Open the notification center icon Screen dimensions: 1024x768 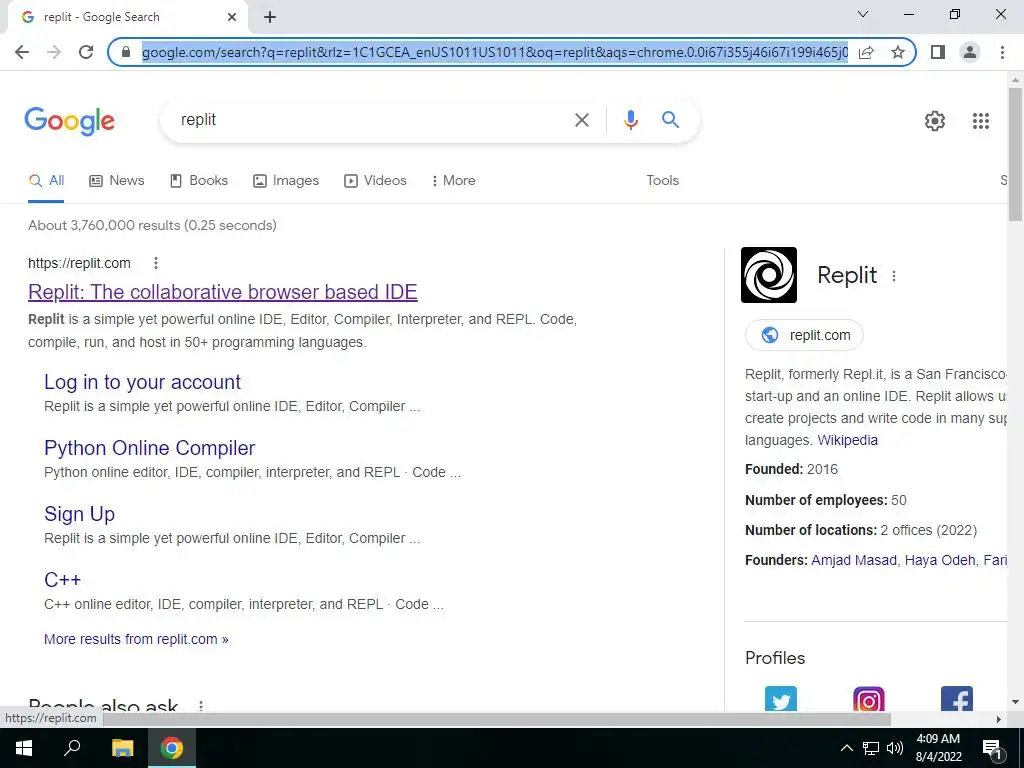click(992, 748)
